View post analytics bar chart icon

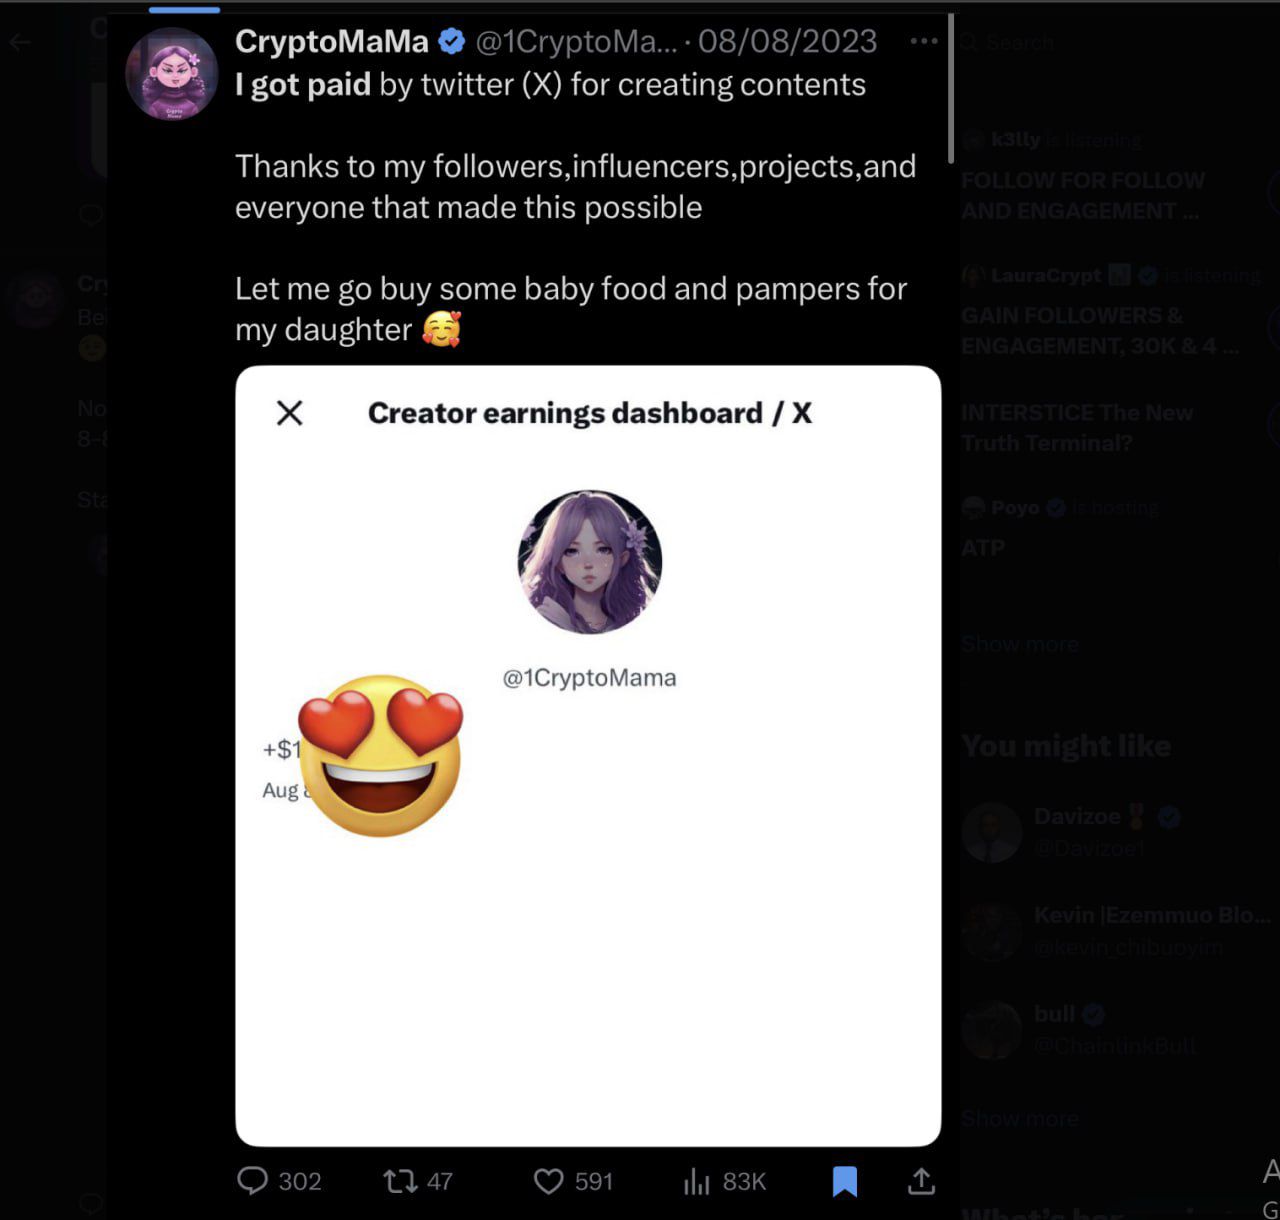tap(696, 1181)
